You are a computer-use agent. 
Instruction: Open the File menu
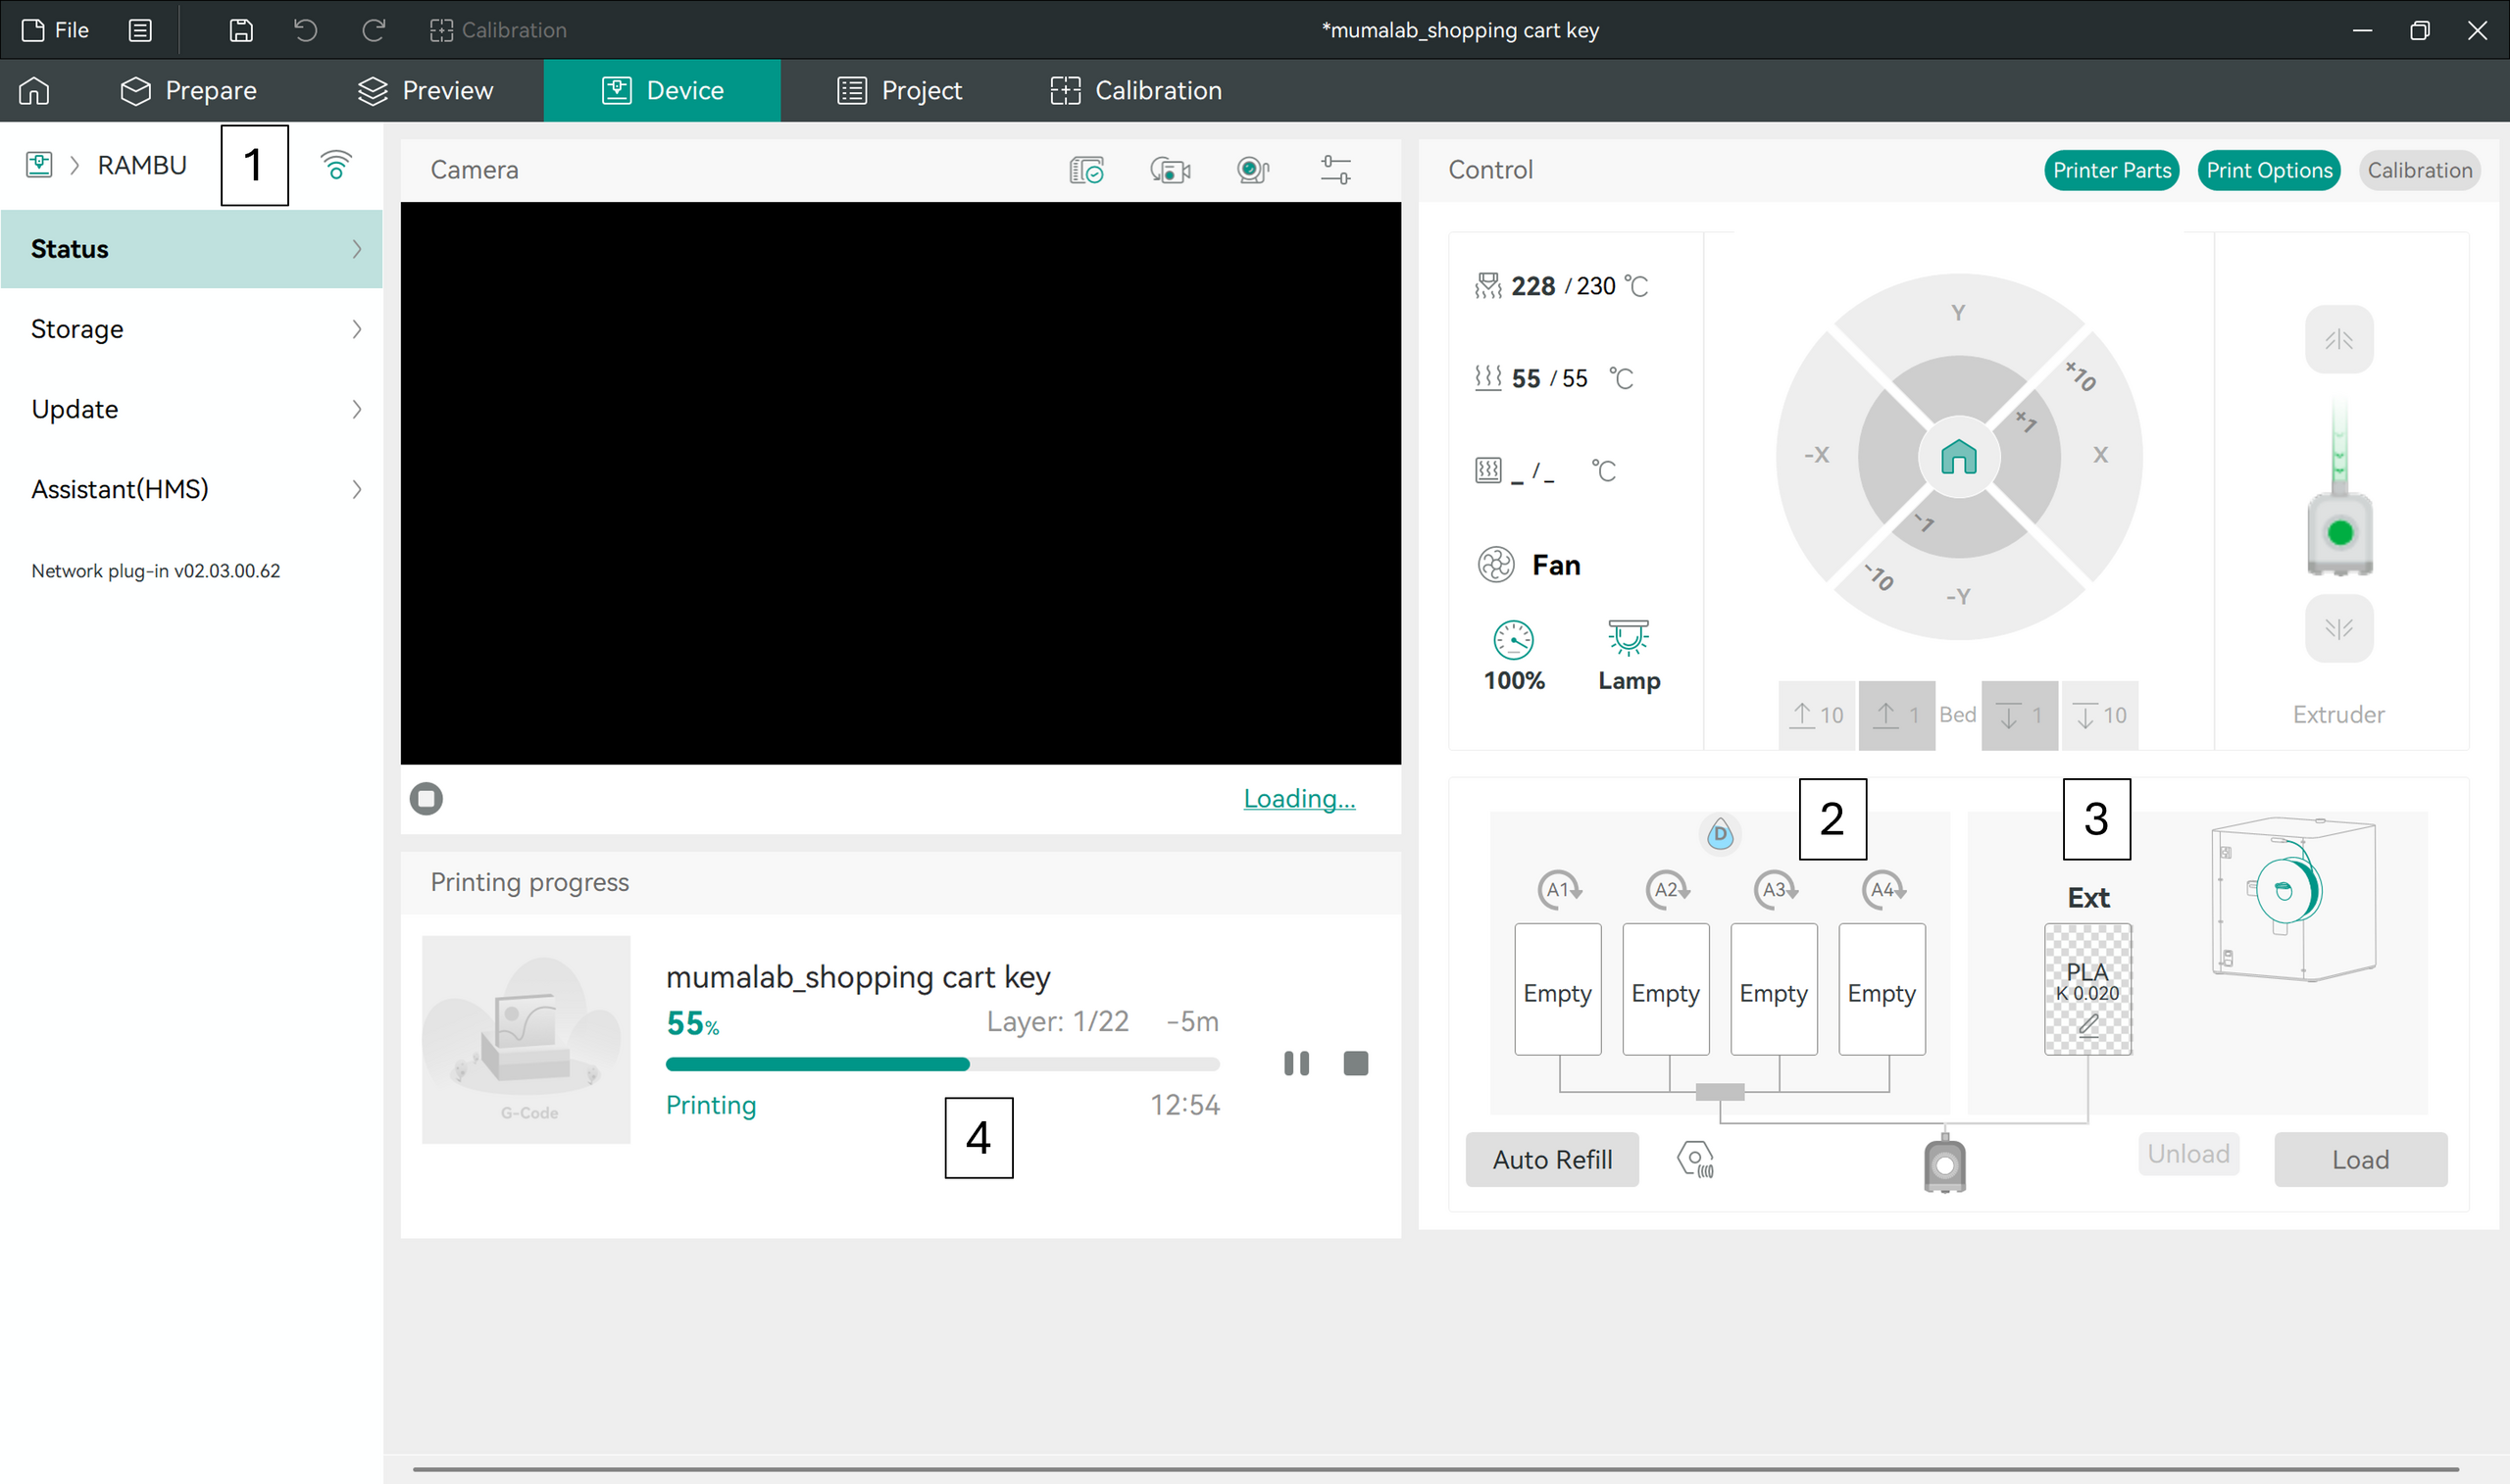coord(56,30)
